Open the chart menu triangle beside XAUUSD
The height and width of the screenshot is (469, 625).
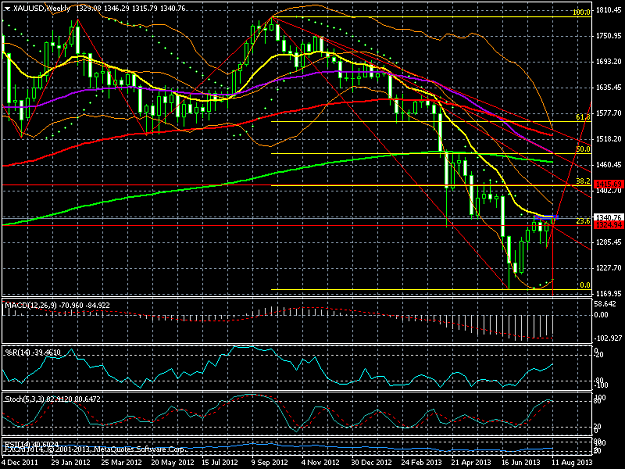pos(7,8)
